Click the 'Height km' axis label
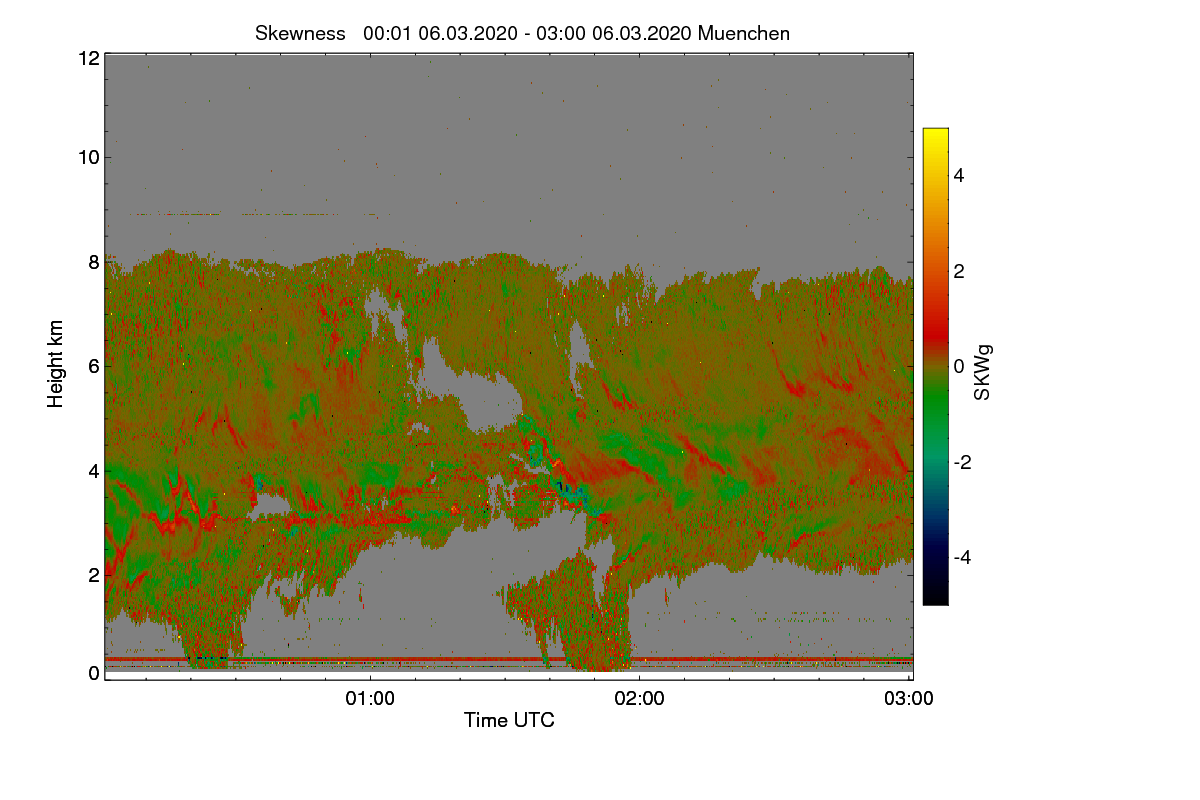The height and width of the screenshot is (800, 1200). [55, 365]
